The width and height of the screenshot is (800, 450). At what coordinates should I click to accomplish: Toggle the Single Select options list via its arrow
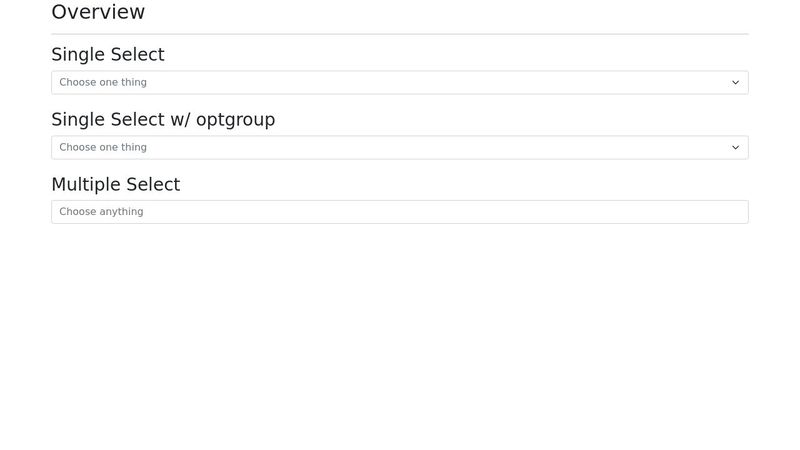(x=735, y=83)
